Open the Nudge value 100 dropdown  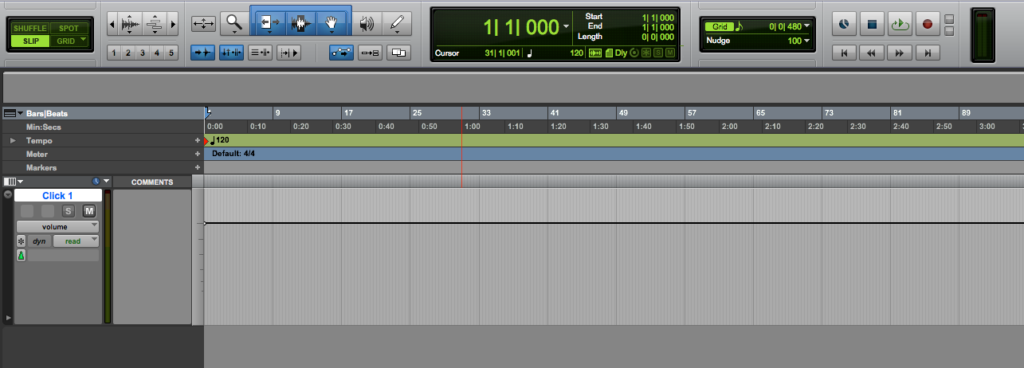pos(807,40)
